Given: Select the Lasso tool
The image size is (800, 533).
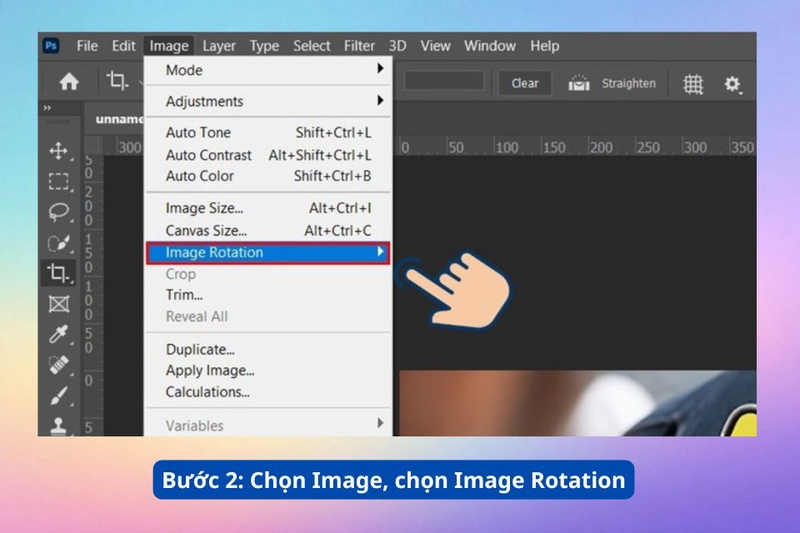Looking at the screenshot, I should coord(59,212).
